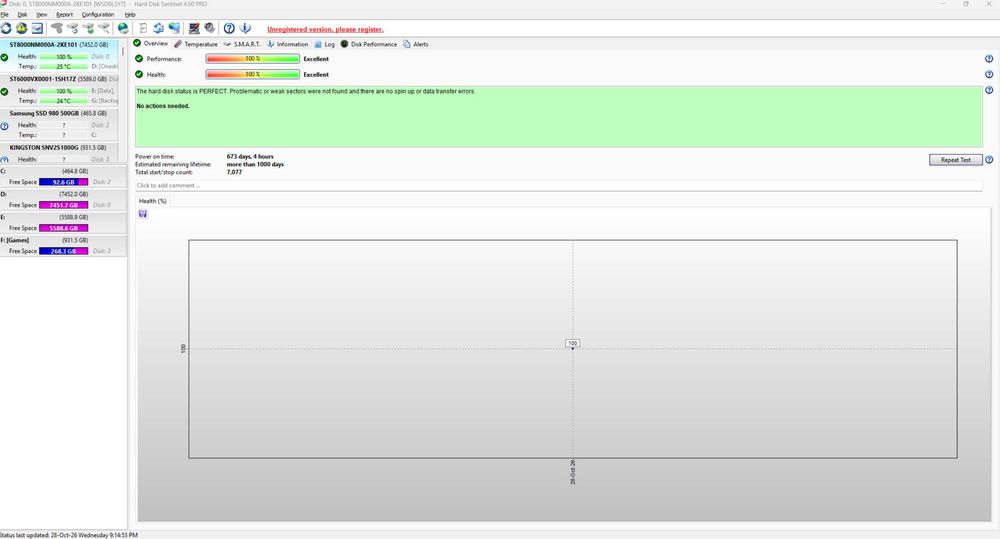Click the C: free space 92.6 GB bar
Image resolution: width=1000 pixels, height=539 pixels.
coord(64,182)
